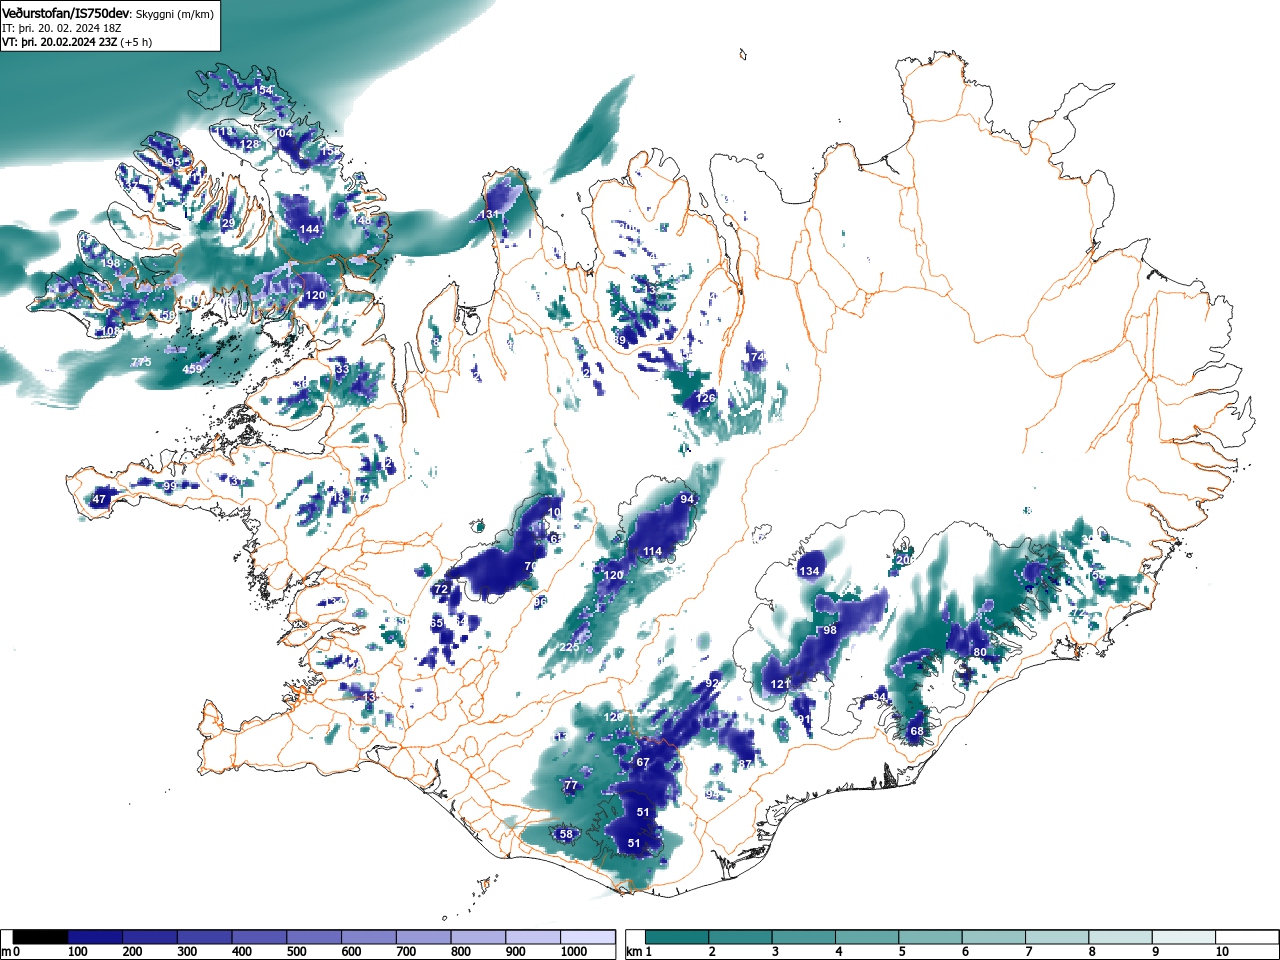
Task: Choose the 400–500 m legend swatch
Action: [x=259, y=937]
